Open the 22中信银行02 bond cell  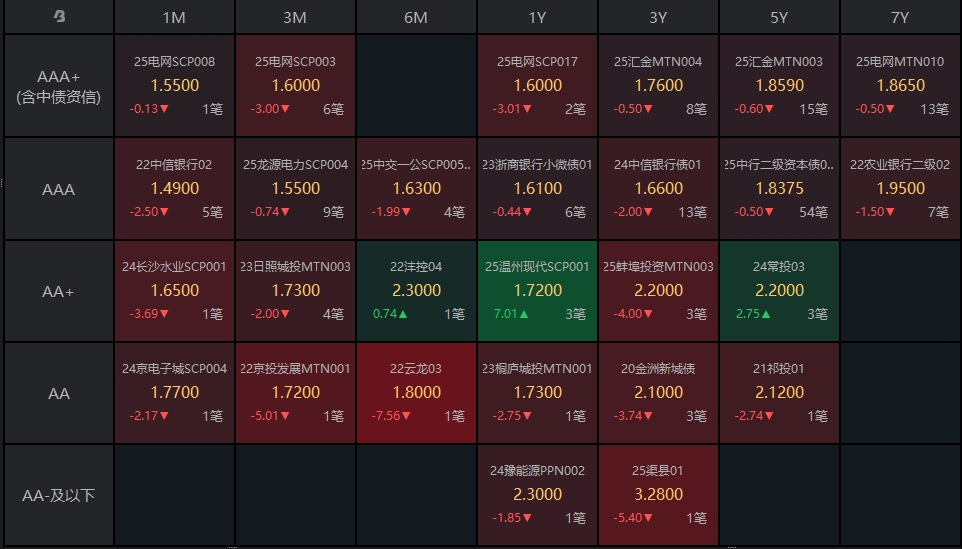(175, 188)
